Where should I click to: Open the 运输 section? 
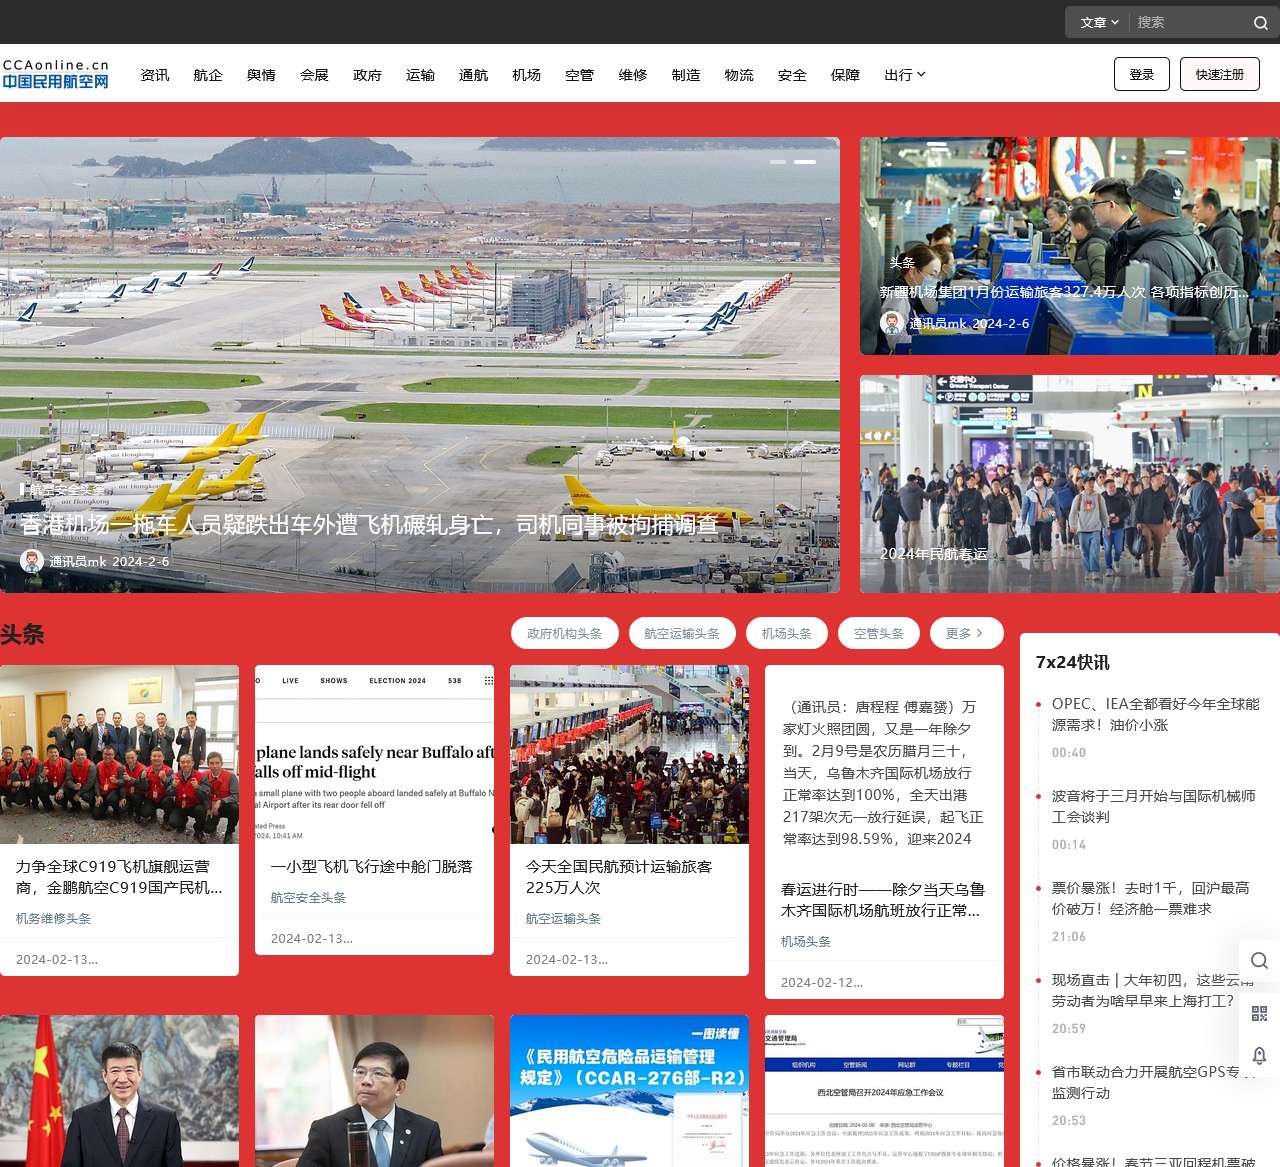tap(420, 75)
